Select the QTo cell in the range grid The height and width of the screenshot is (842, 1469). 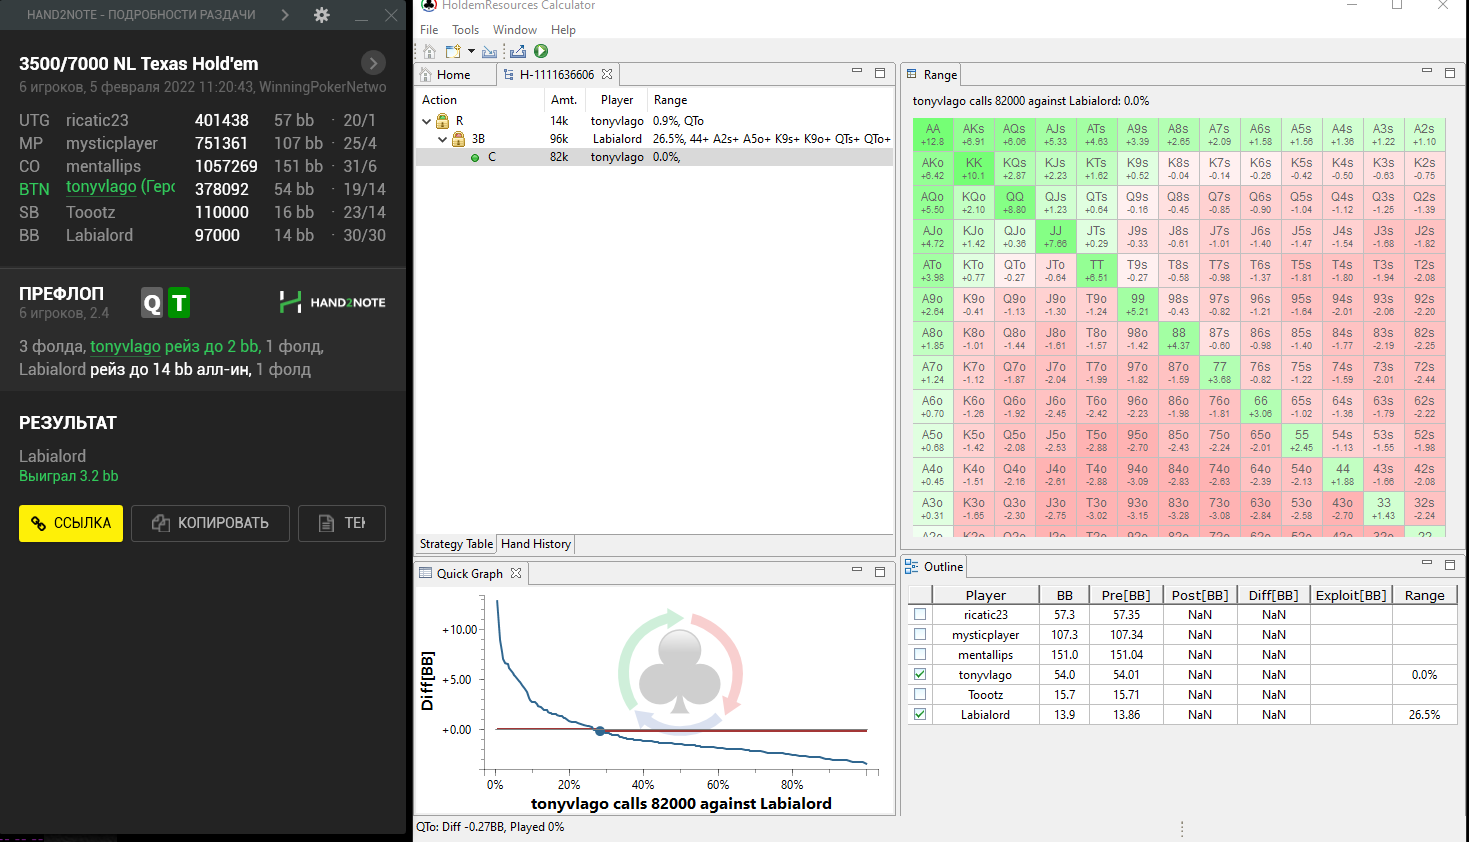point(1014,271)
